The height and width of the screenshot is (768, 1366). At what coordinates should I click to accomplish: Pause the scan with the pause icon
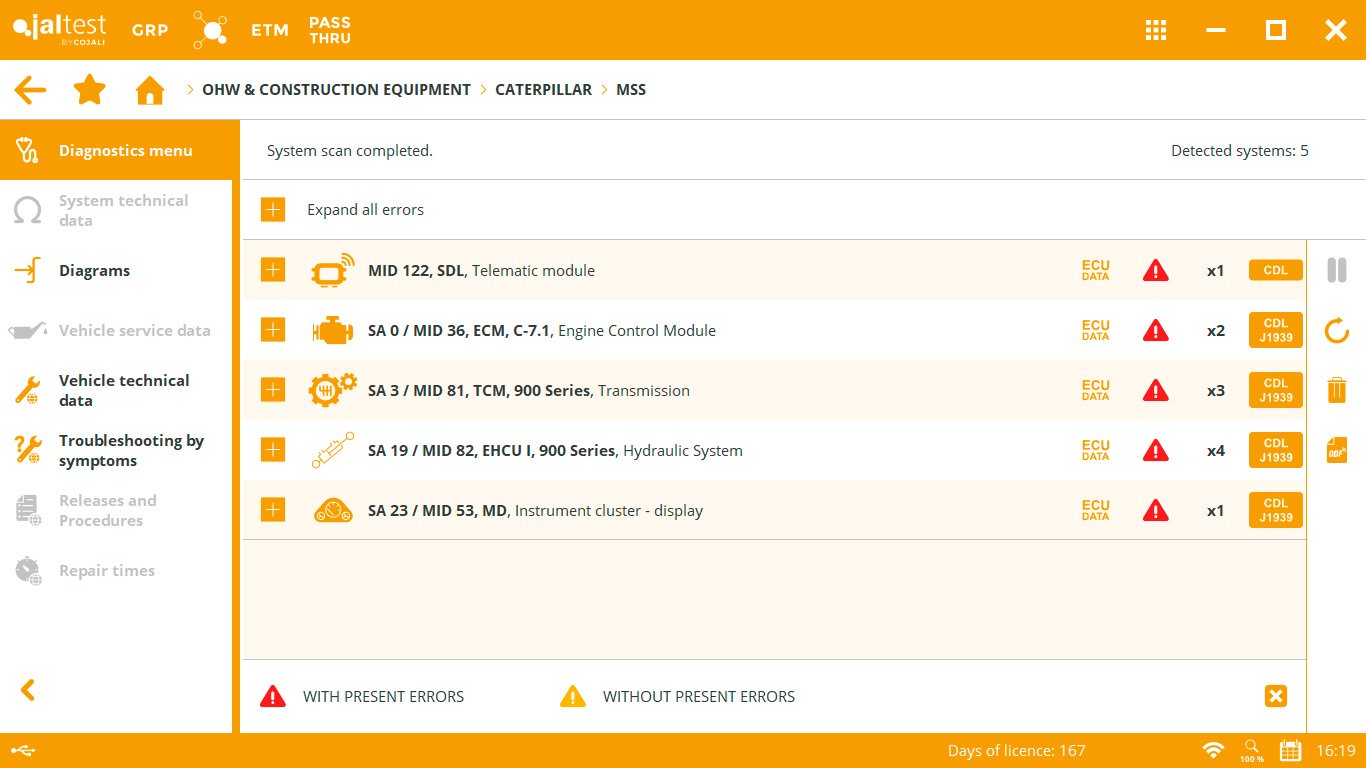click(x=1336, y=270)
